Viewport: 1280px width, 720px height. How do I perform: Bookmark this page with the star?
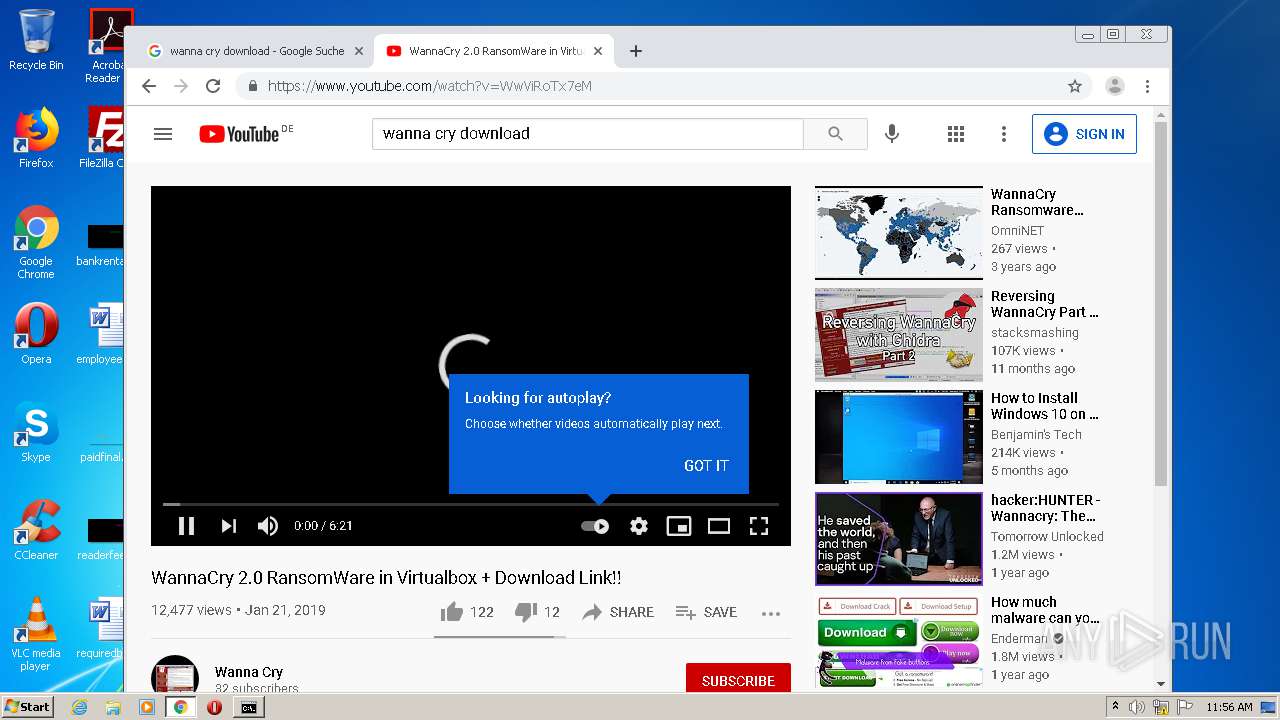[1075, 86]
